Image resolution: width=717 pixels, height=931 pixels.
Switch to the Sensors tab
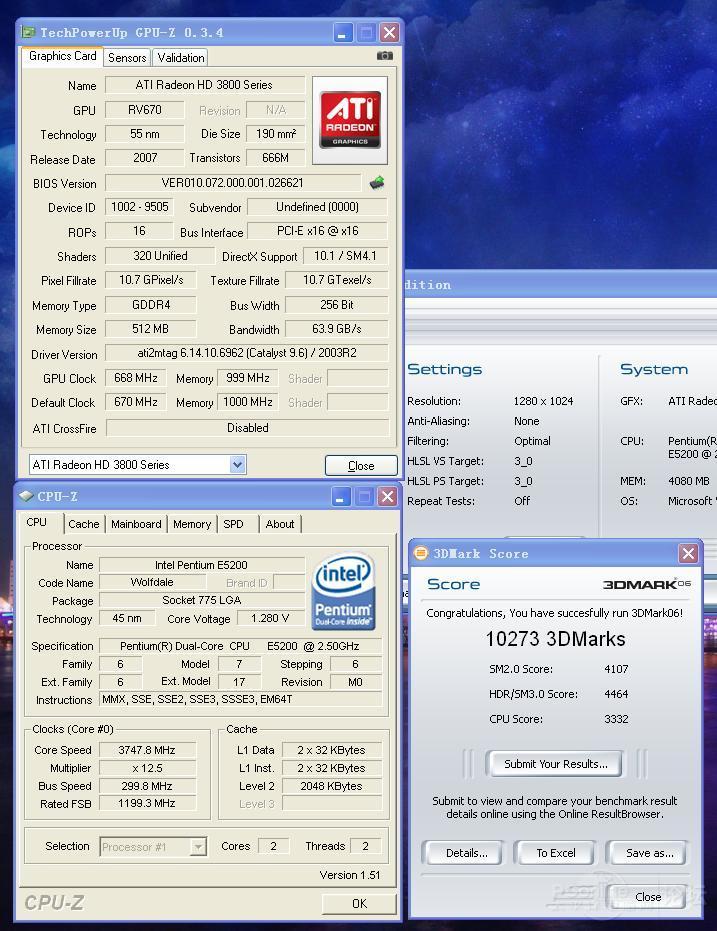click(x=127, y=58)
